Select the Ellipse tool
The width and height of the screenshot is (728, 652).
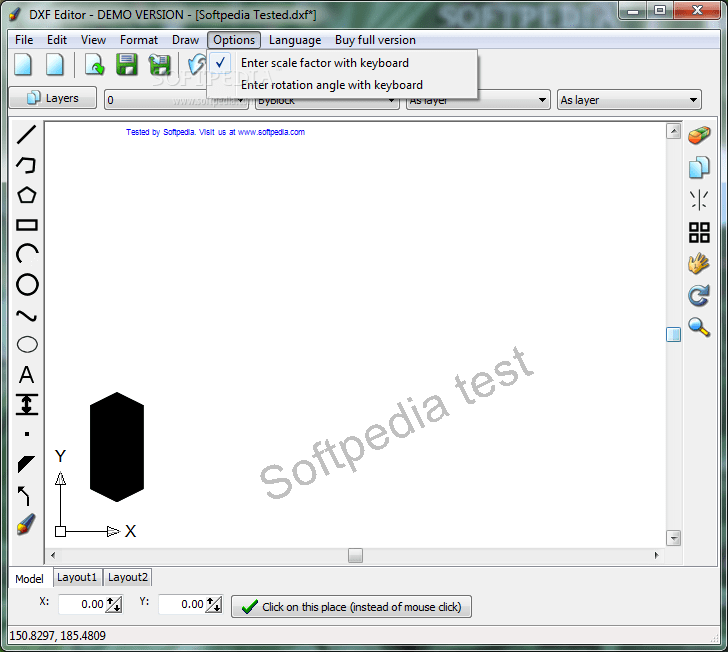[27, 345]
